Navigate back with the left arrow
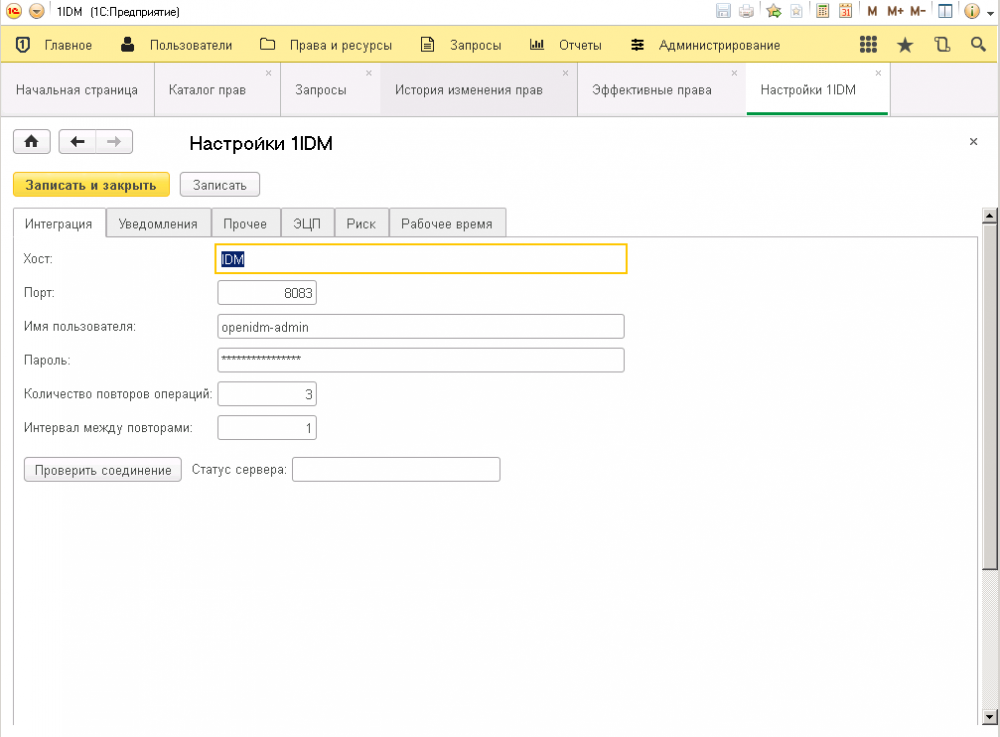This screenshot has width=1000, height=737. tap(77, 142)
